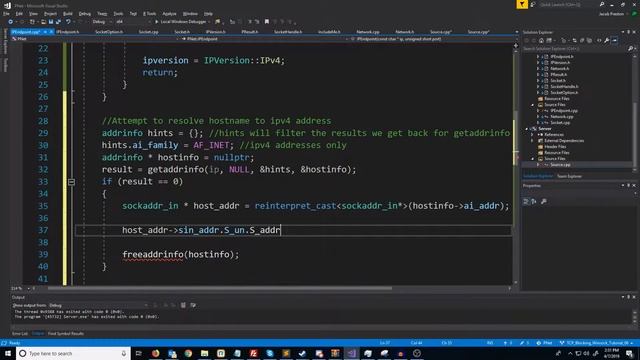Open the Show output from dropdown

click(x=98, y=305)
